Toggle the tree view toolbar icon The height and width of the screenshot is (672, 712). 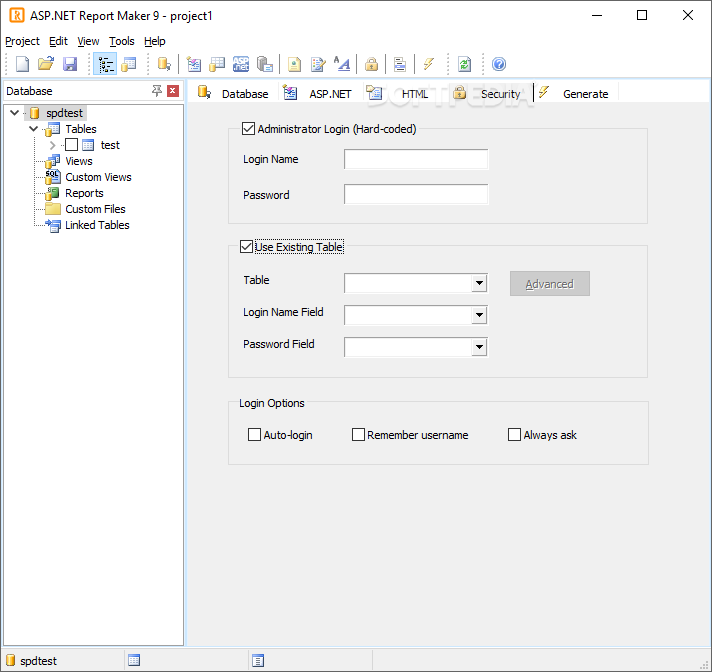click(x=105, y=64)
